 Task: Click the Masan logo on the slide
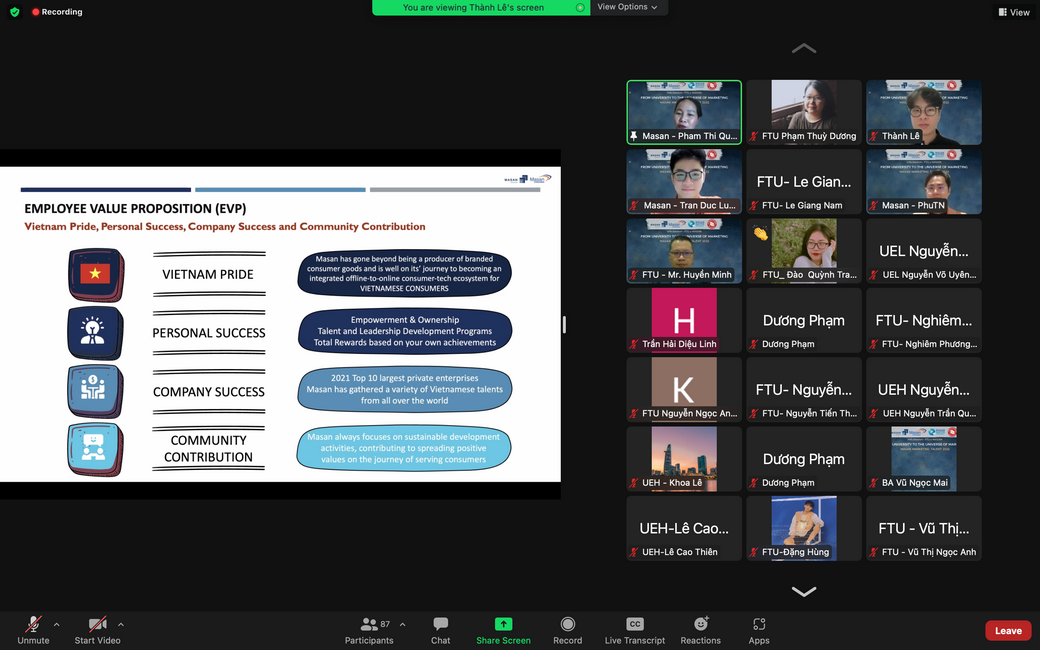[x=527, y=178]
